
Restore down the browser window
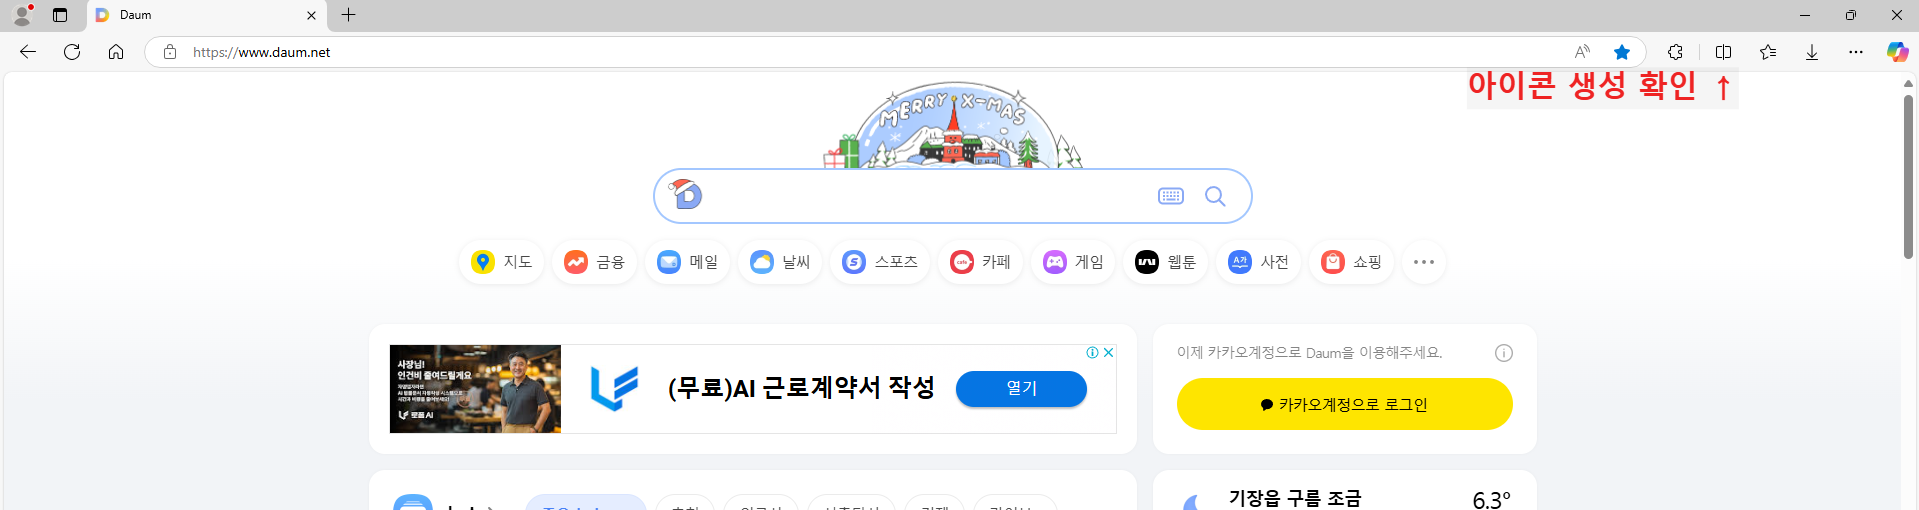click(1851, 15)
